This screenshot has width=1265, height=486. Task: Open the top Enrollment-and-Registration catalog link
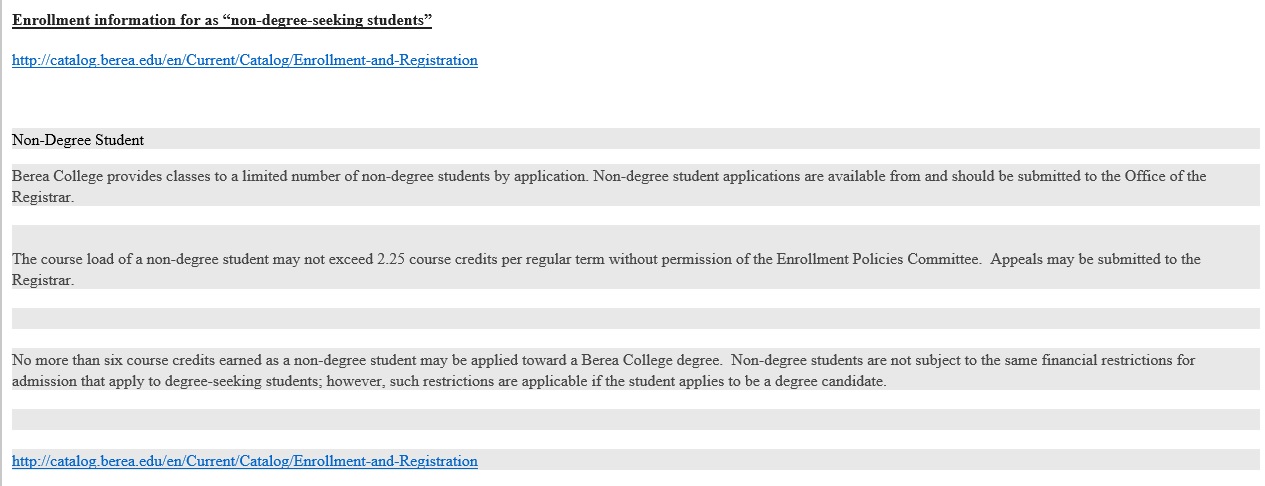point(245,60)
